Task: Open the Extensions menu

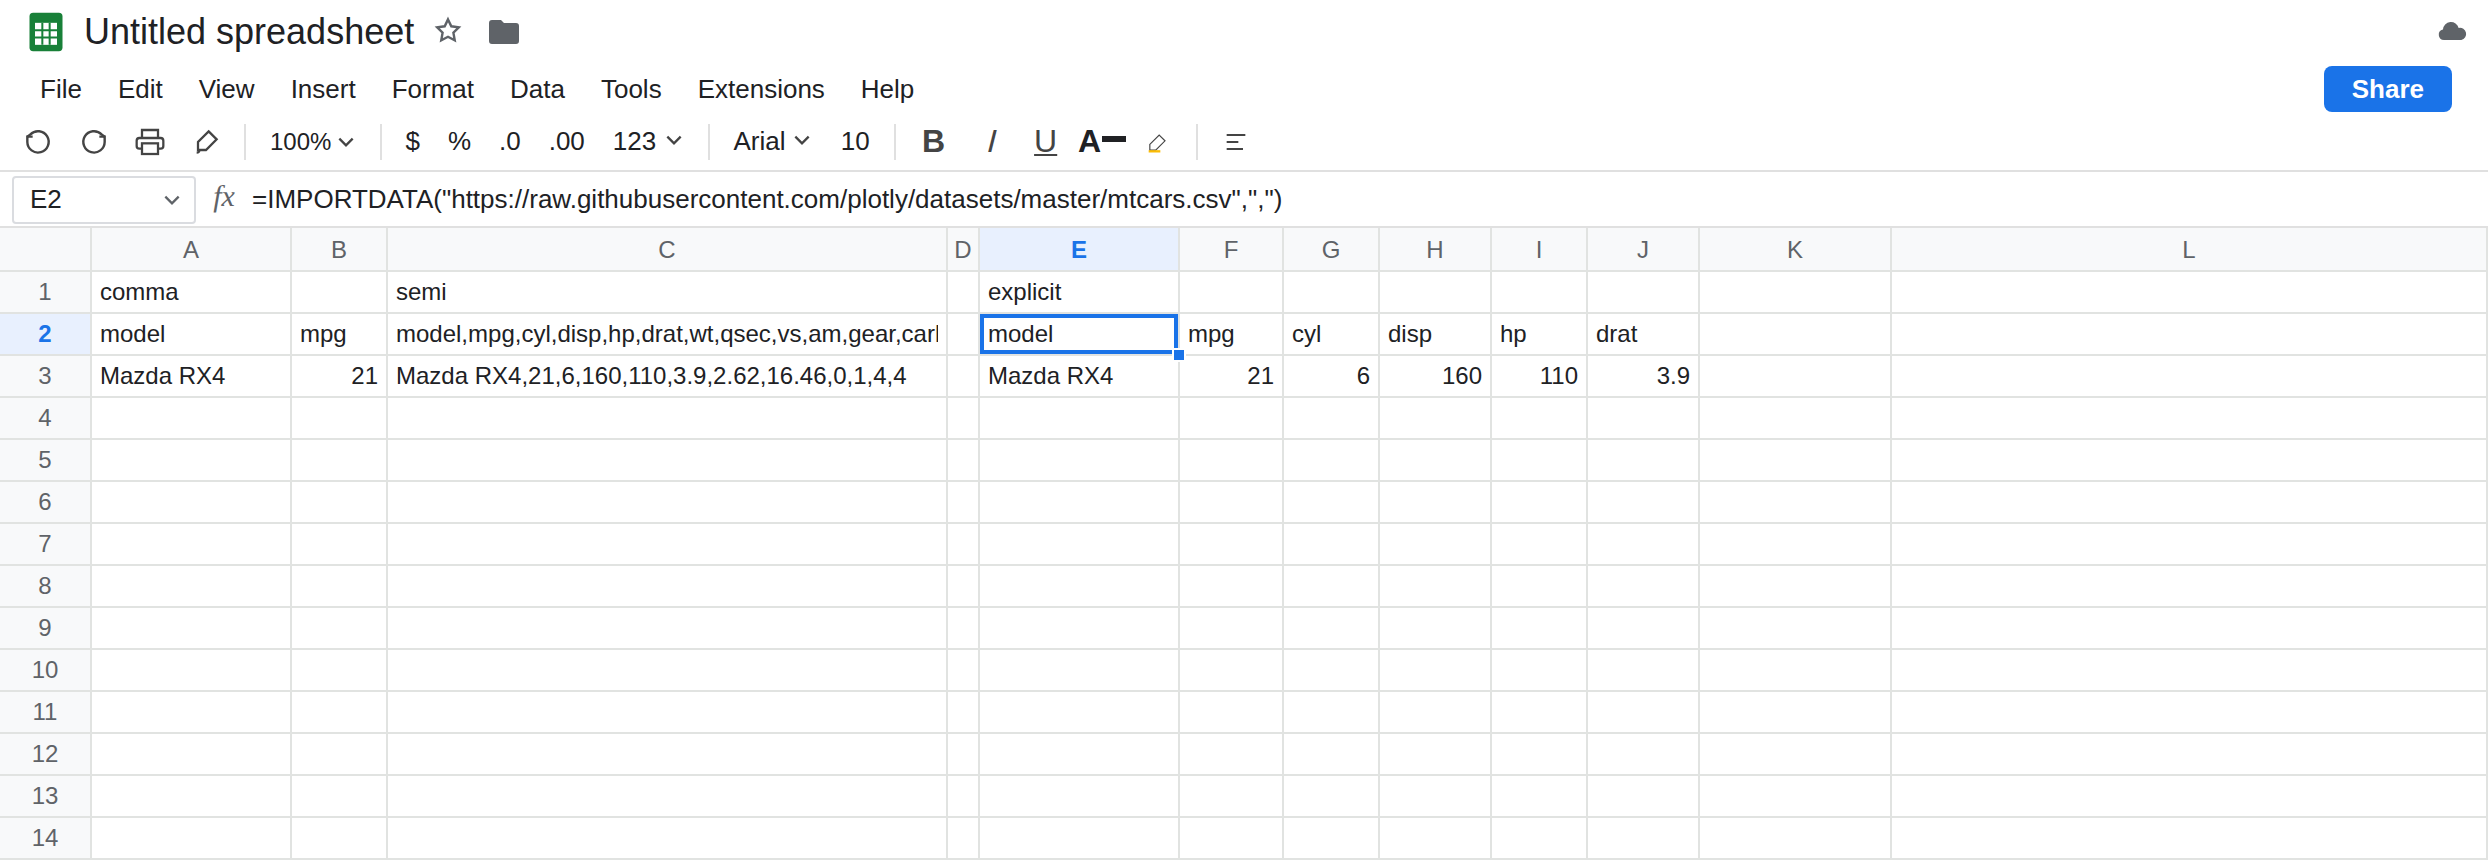Action: [761, 89]
